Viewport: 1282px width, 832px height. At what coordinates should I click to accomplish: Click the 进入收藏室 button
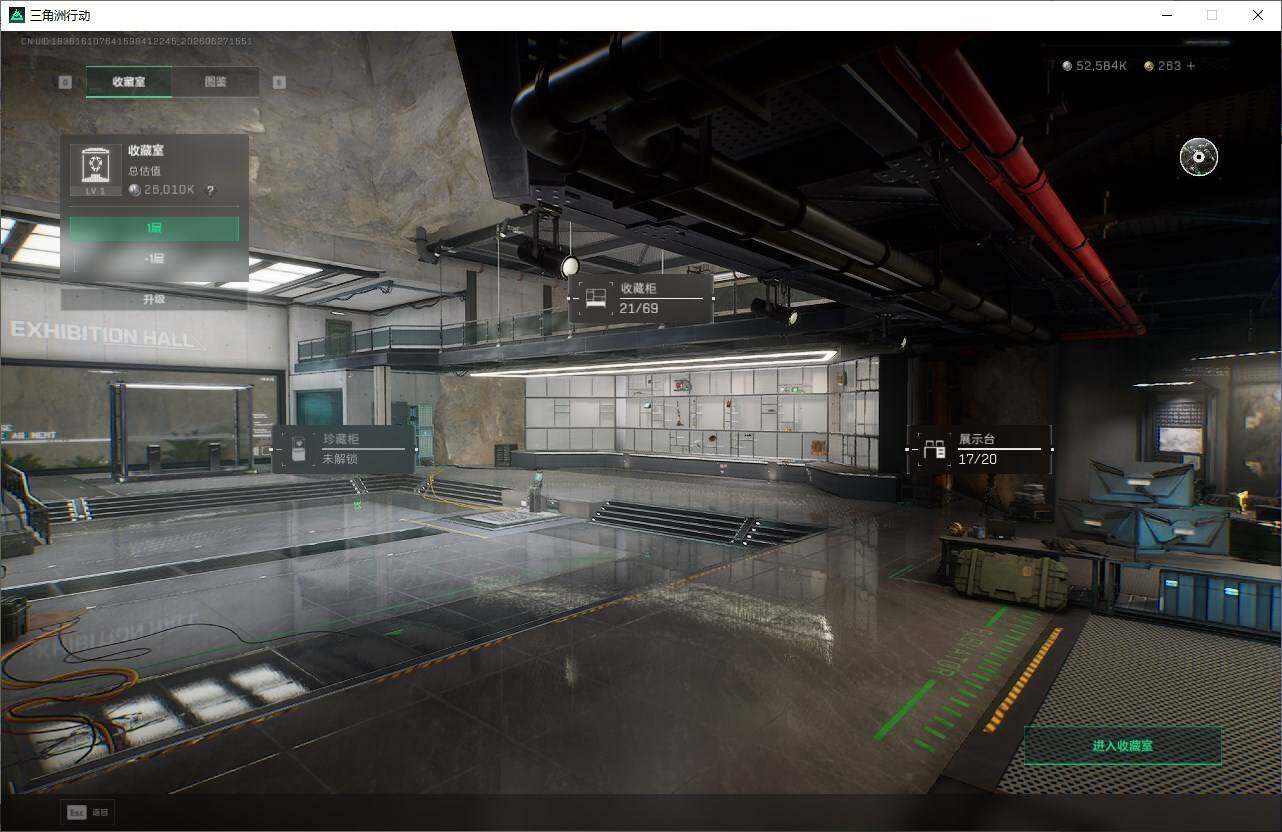1122,746
